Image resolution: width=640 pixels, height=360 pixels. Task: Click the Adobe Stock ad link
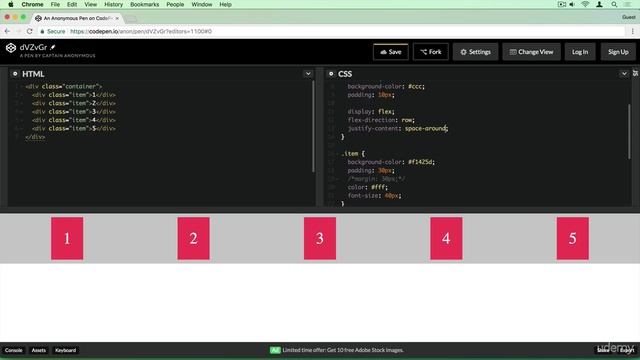click(343, 350)
